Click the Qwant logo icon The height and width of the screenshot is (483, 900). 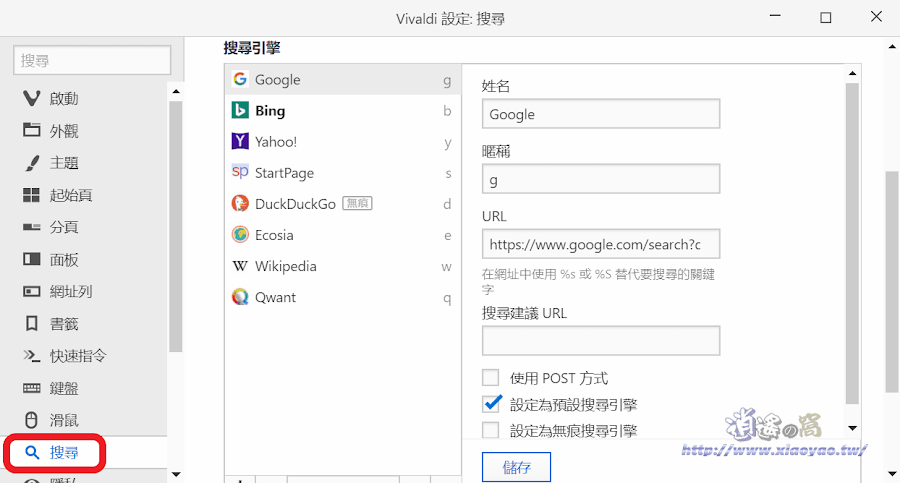(x=240, y=296)
